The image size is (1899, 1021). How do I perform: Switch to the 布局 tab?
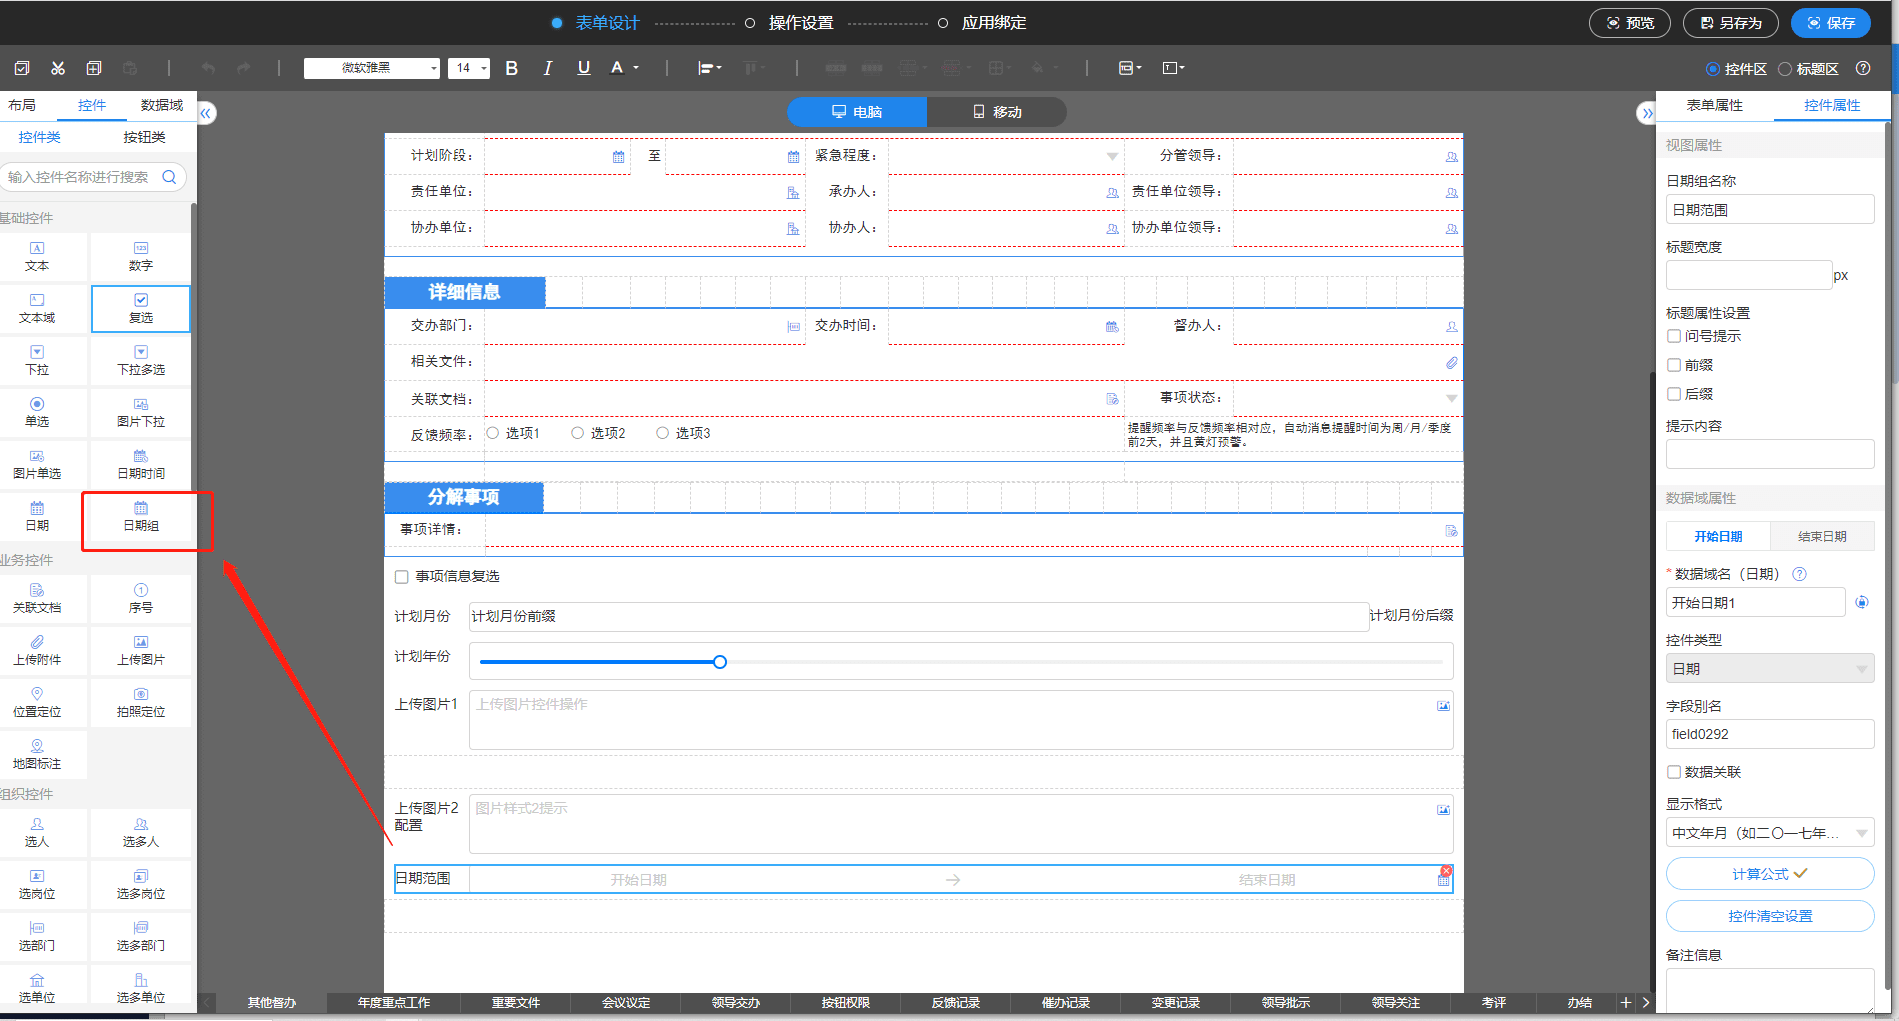[x=22, y=105]
